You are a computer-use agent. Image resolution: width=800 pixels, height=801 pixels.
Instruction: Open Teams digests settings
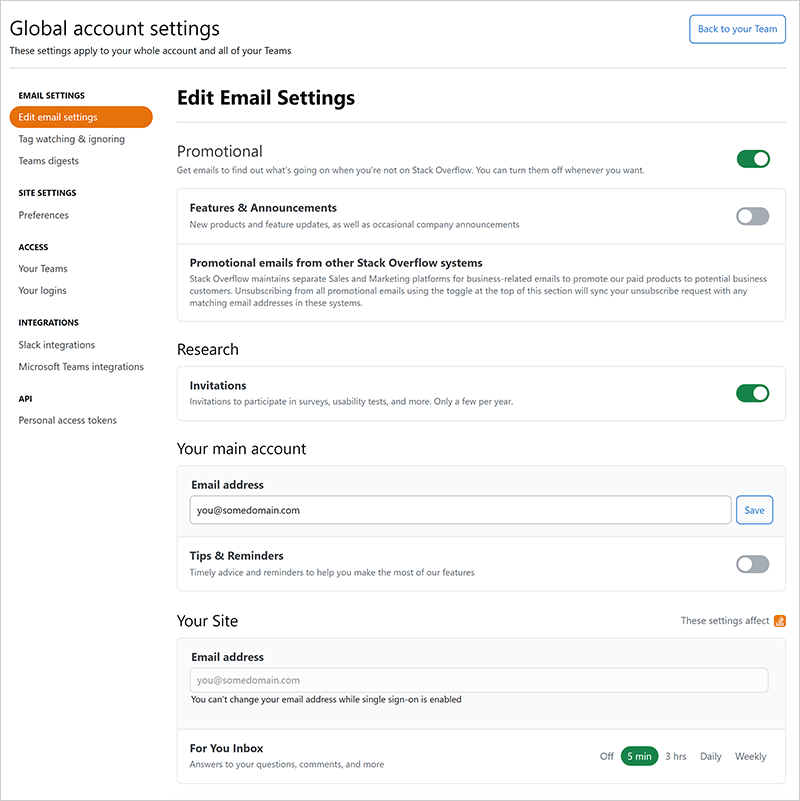49,161
